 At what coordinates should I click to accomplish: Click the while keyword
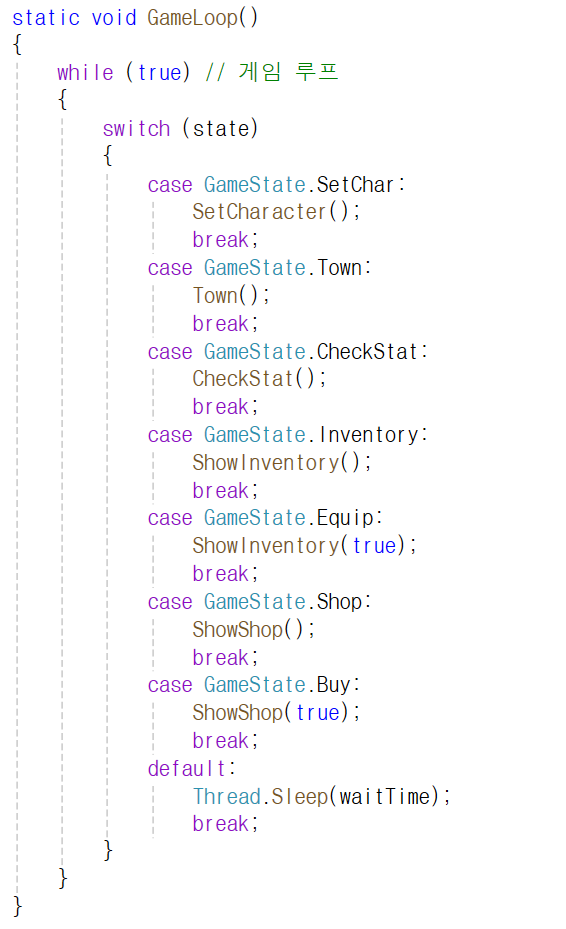point(85,72)
